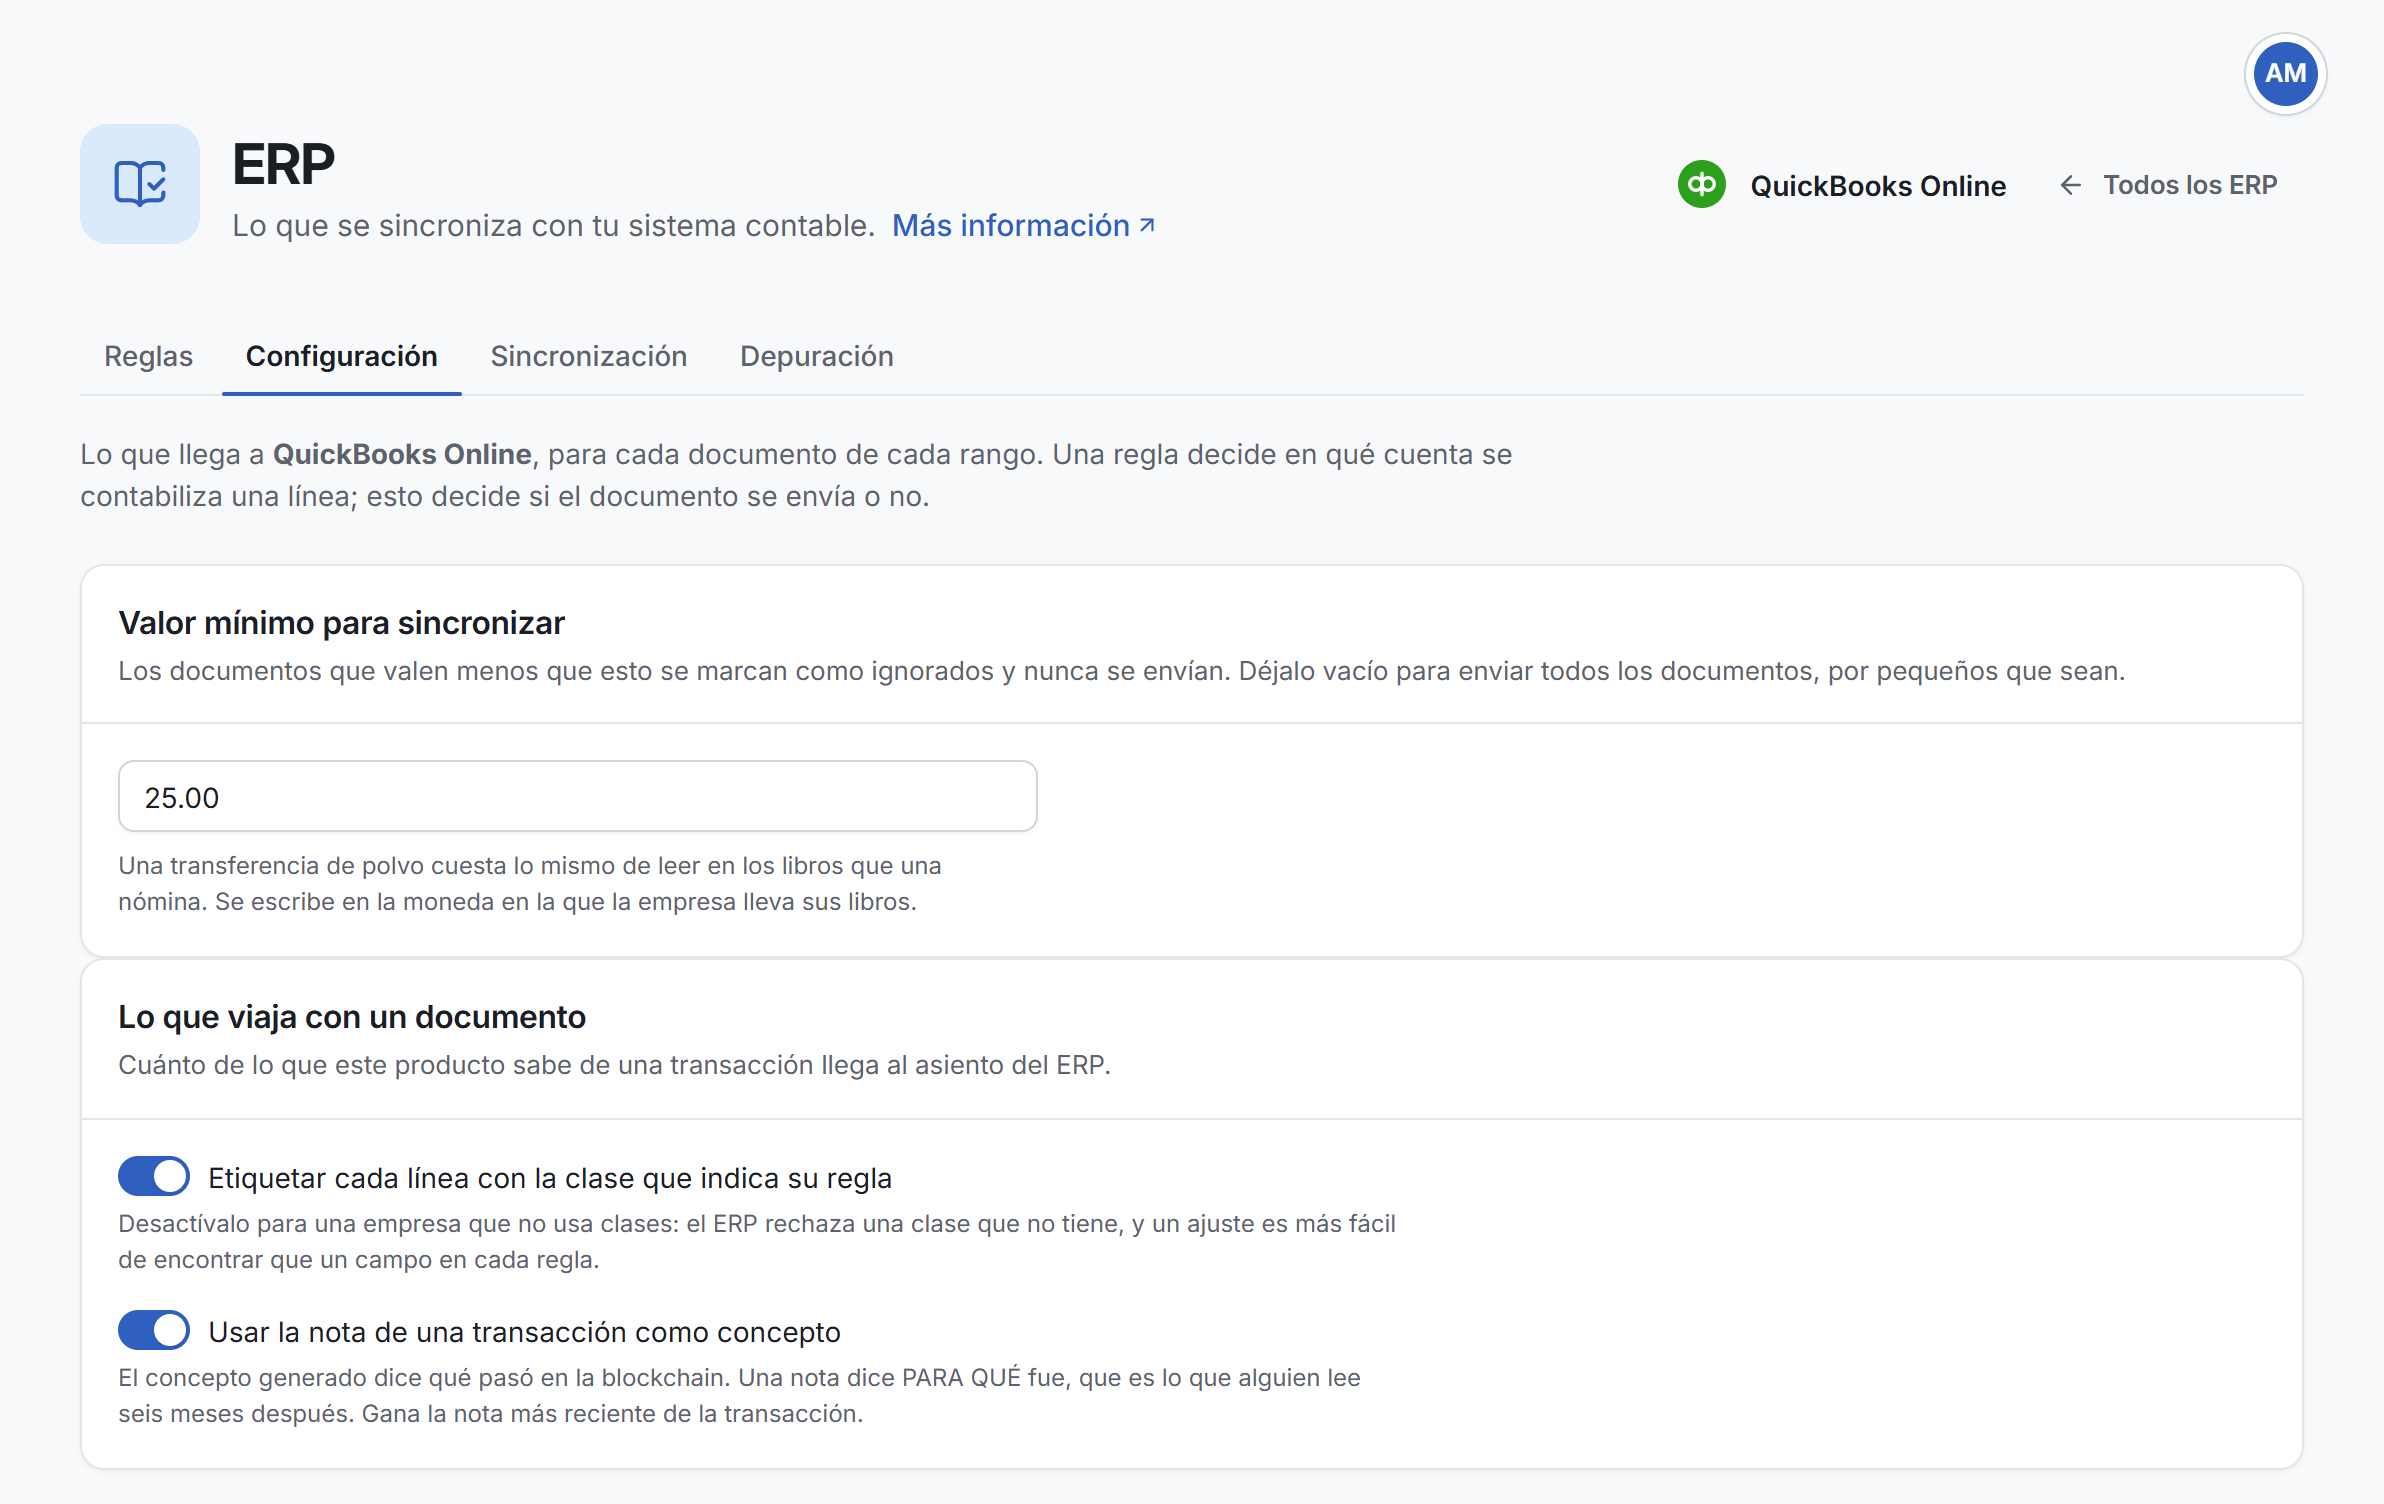2384x1504 pixels.
Task: Open the Sincronización tab
Action: (588, 357)
